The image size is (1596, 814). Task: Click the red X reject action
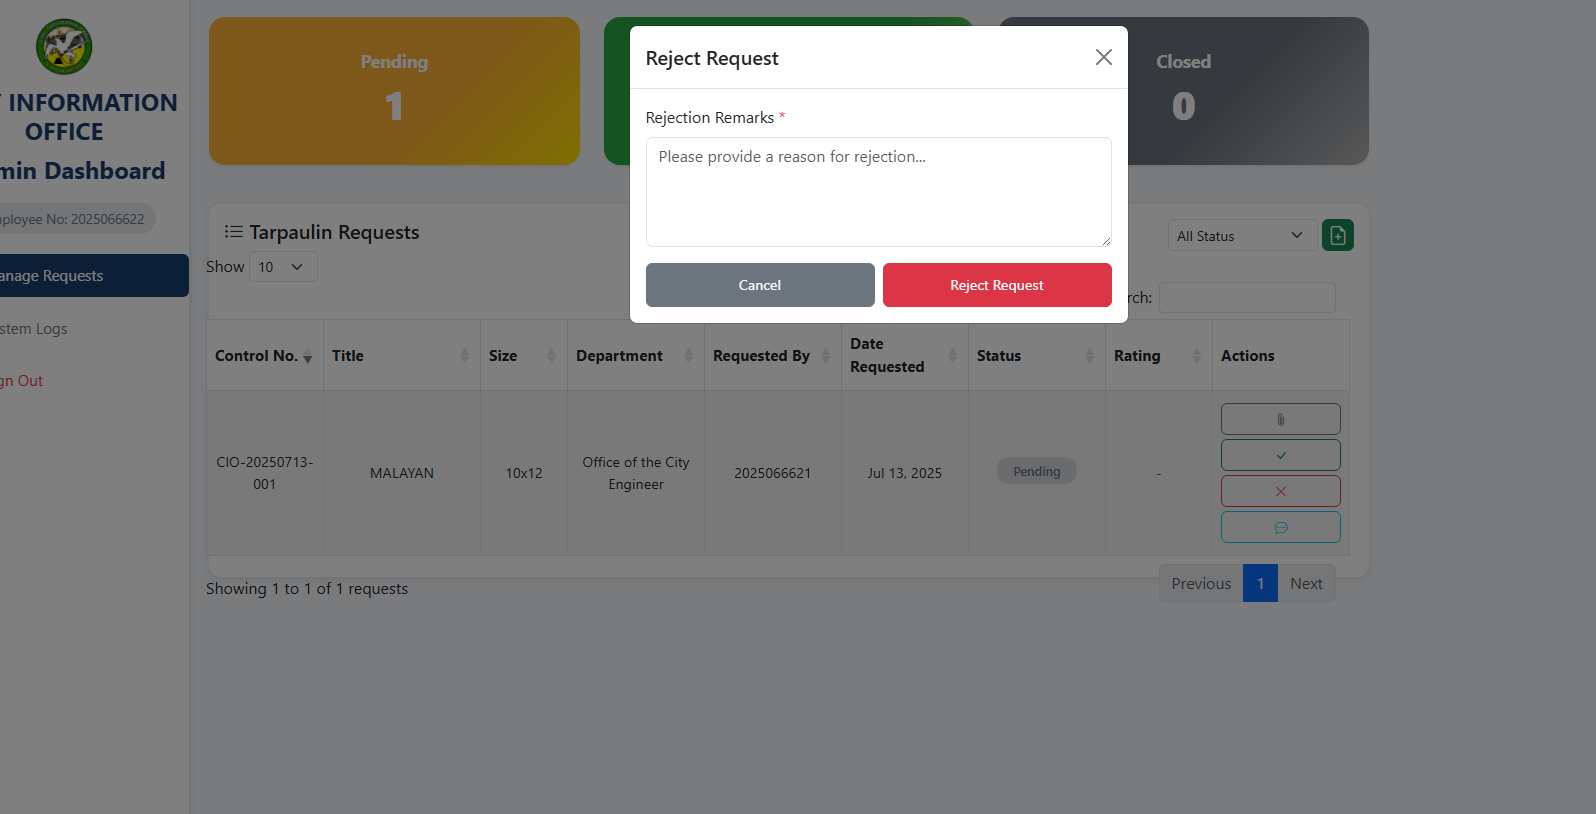pyautogui.click(x=1280, y=491)
